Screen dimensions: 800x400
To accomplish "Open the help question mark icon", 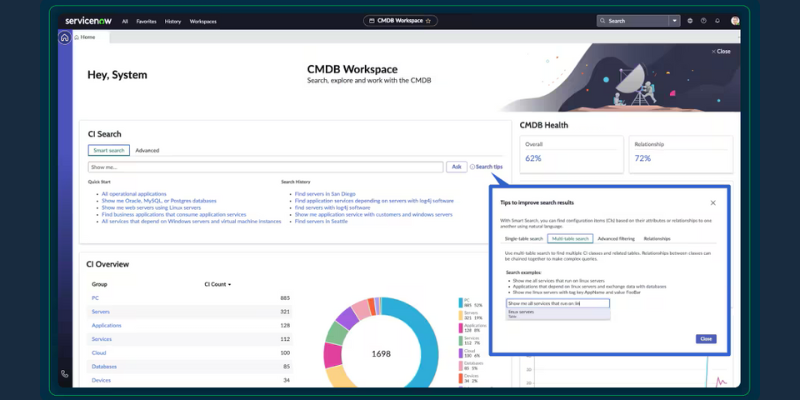I will [704, 20].
